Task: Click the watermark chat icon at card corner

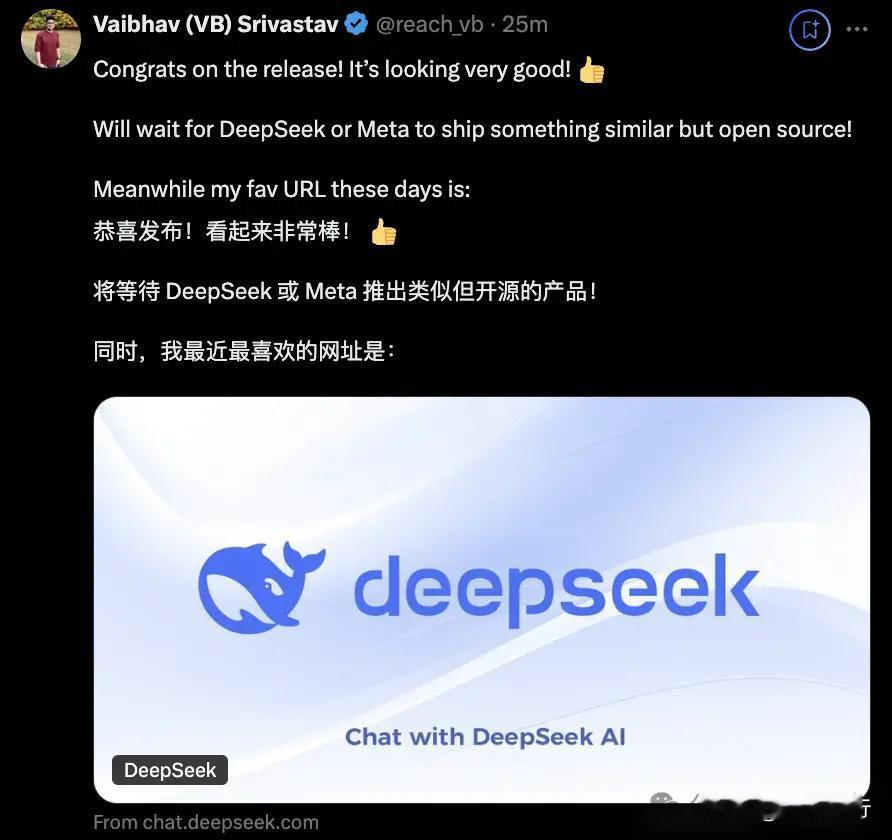Action: (662, 801)
